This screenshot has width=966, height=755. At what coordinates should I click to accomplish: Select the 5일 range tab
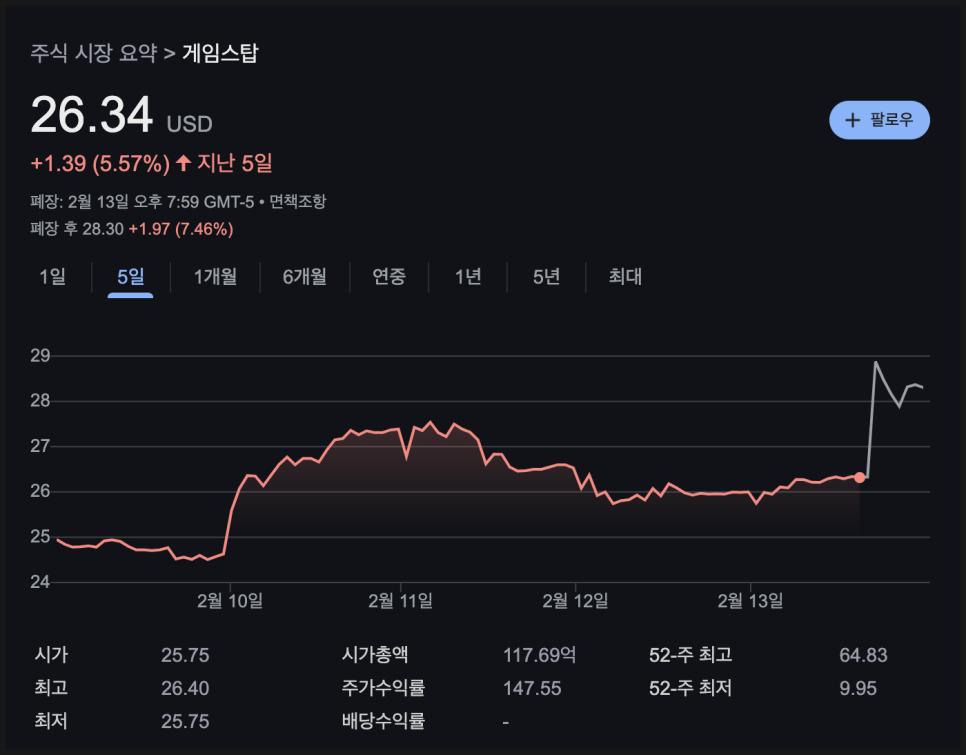tap(131, 277)
